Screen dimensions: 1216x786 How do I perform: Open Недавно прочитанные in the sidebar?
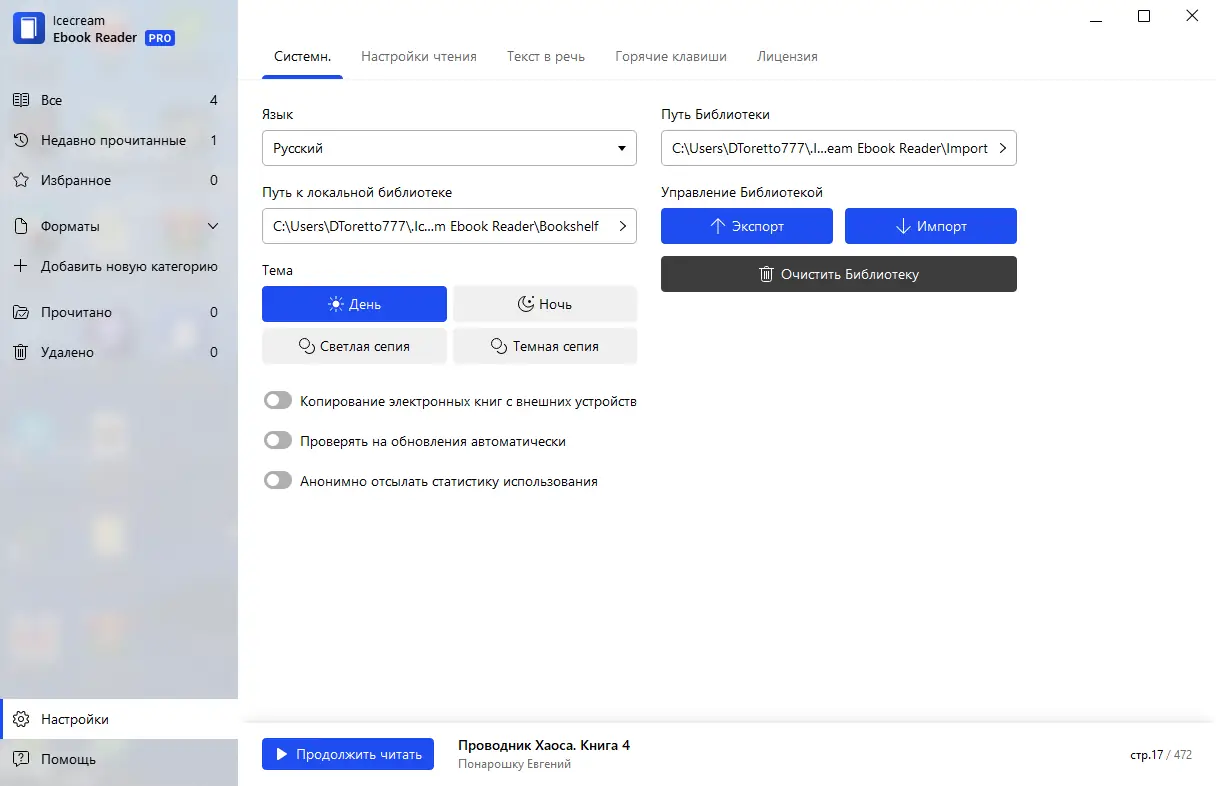click(x=119, y=140)
